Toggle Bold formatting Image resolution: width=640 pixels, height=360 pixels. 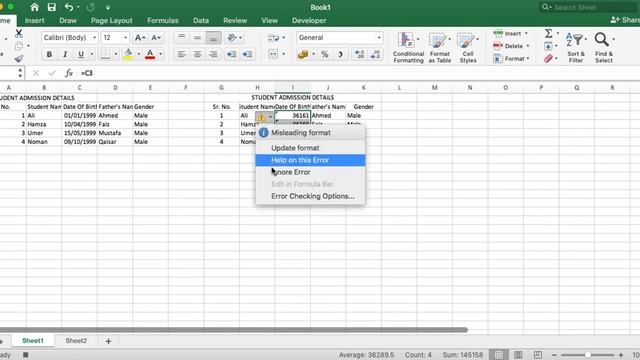pos(49,54)
